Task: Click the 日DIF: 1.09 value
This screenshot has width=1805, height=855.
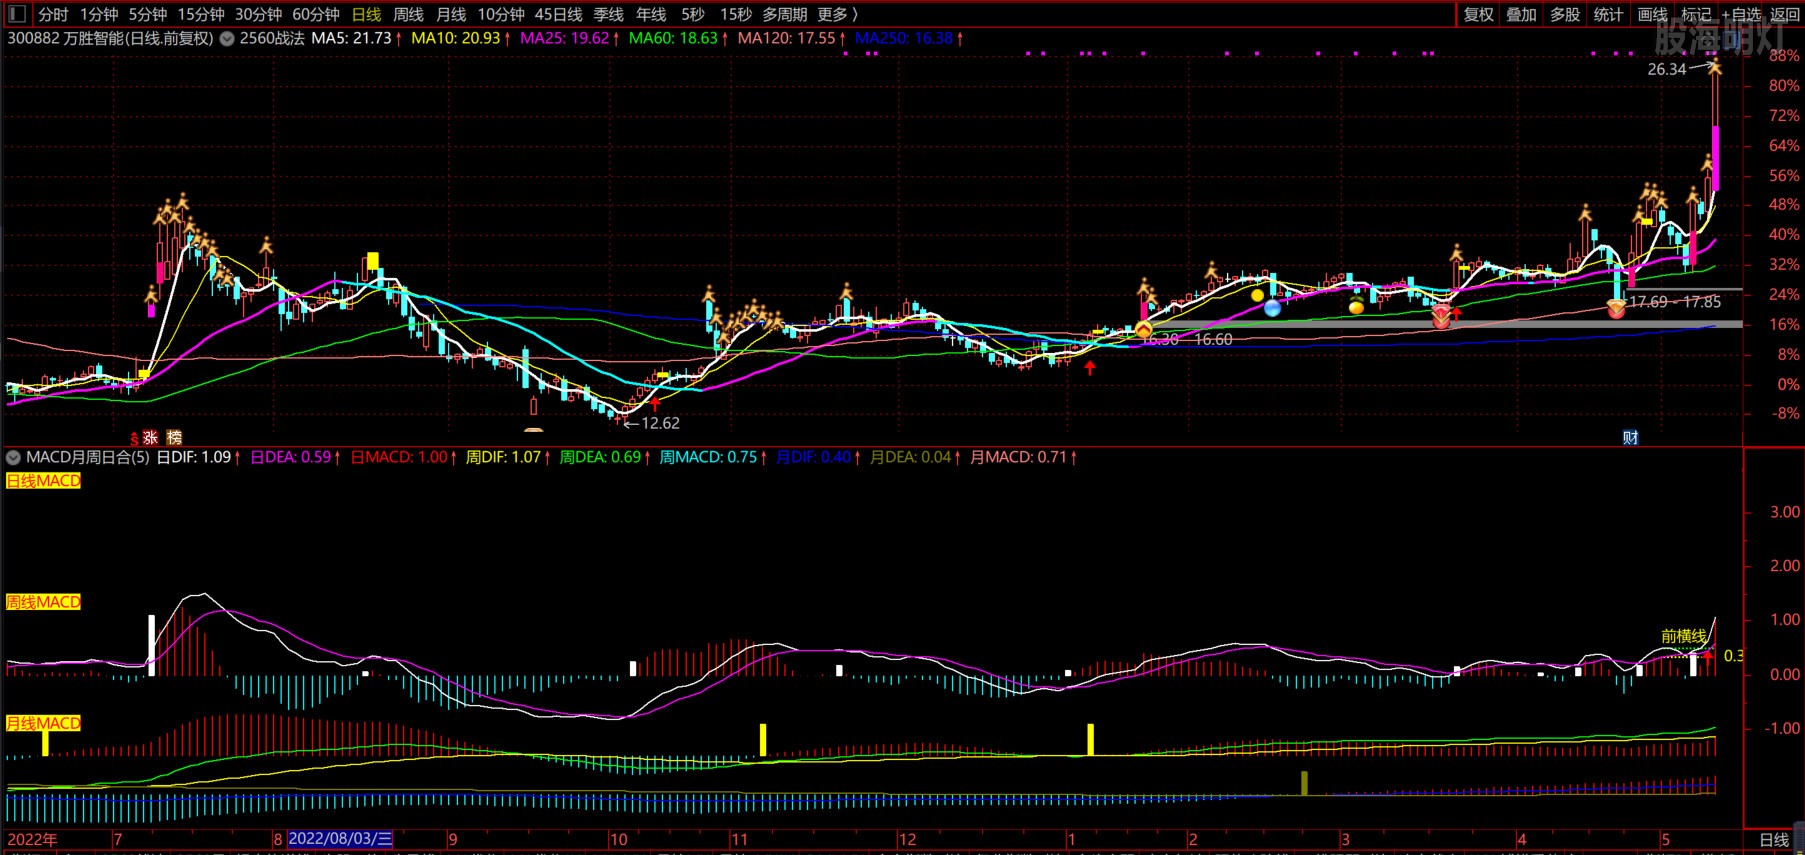Action: [x=194, y=457]
